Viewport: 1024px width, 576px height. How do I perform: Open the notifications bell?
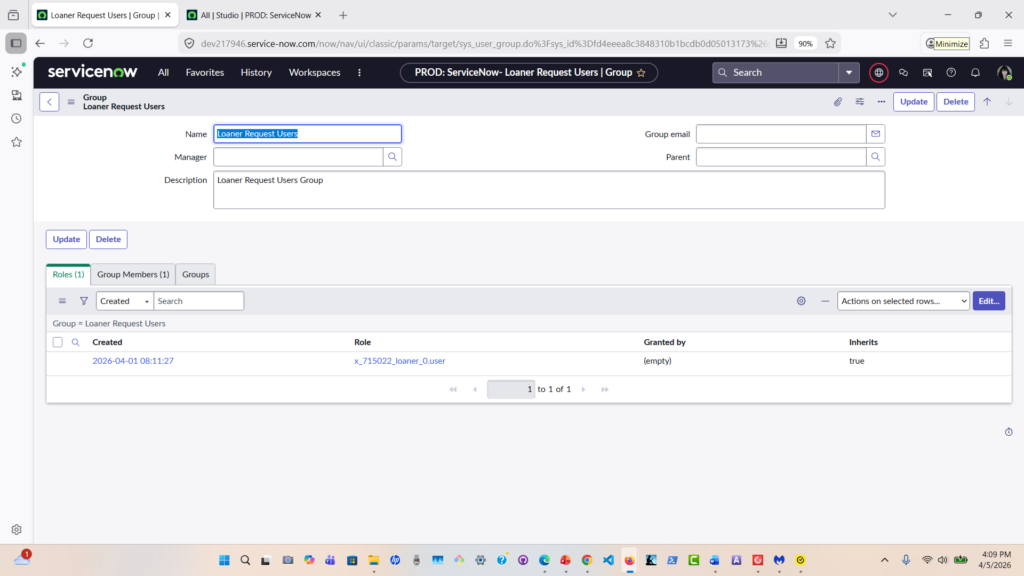975,73
